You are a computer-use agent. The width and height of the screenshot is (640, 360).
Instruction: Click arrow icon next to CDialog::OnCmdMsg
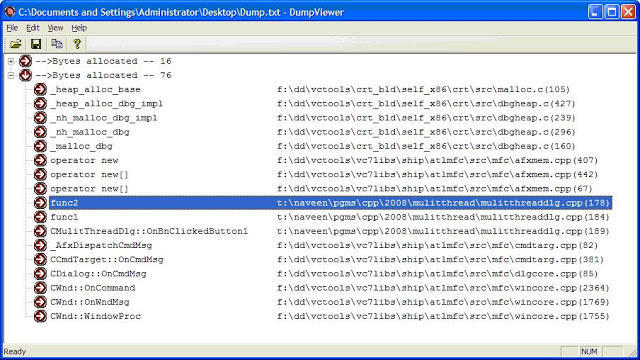coord(40,274)
